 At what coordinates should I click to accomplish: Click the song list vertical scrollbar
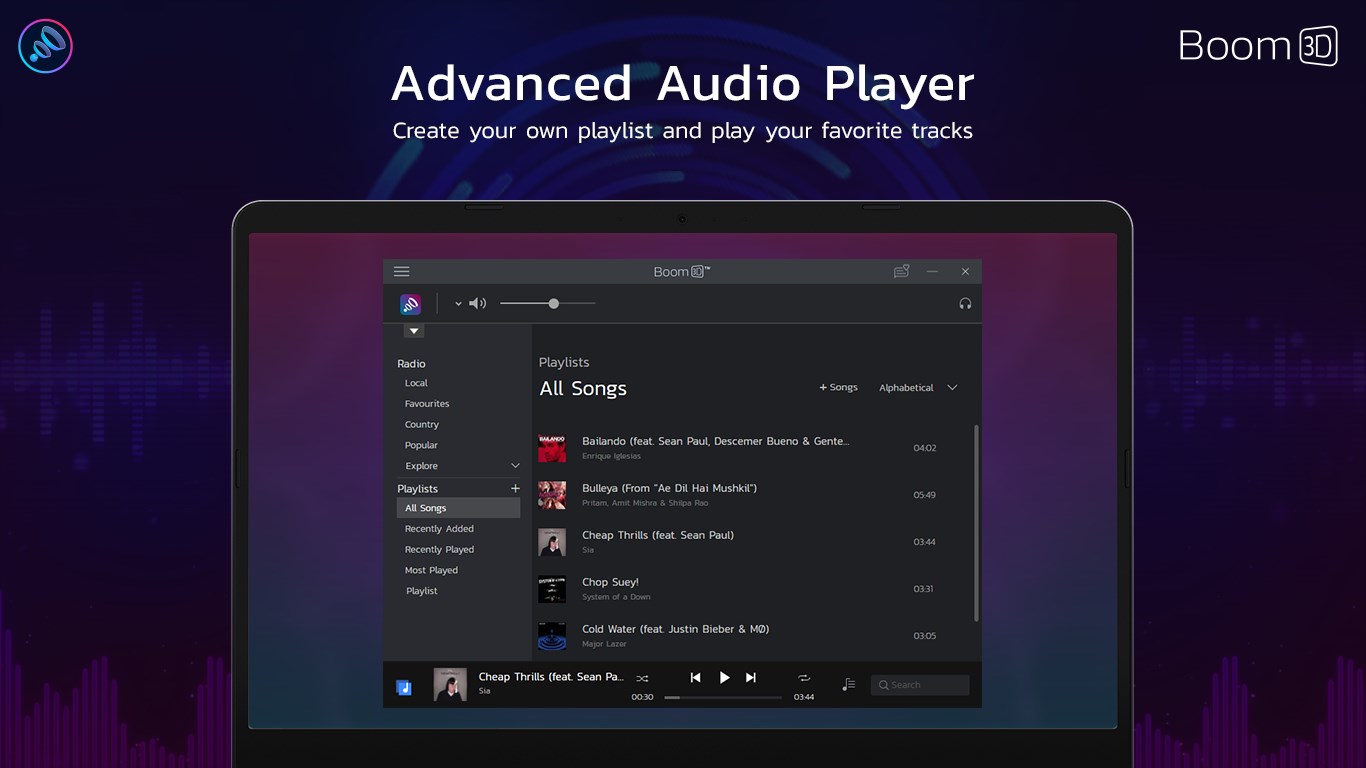[976, 523]
